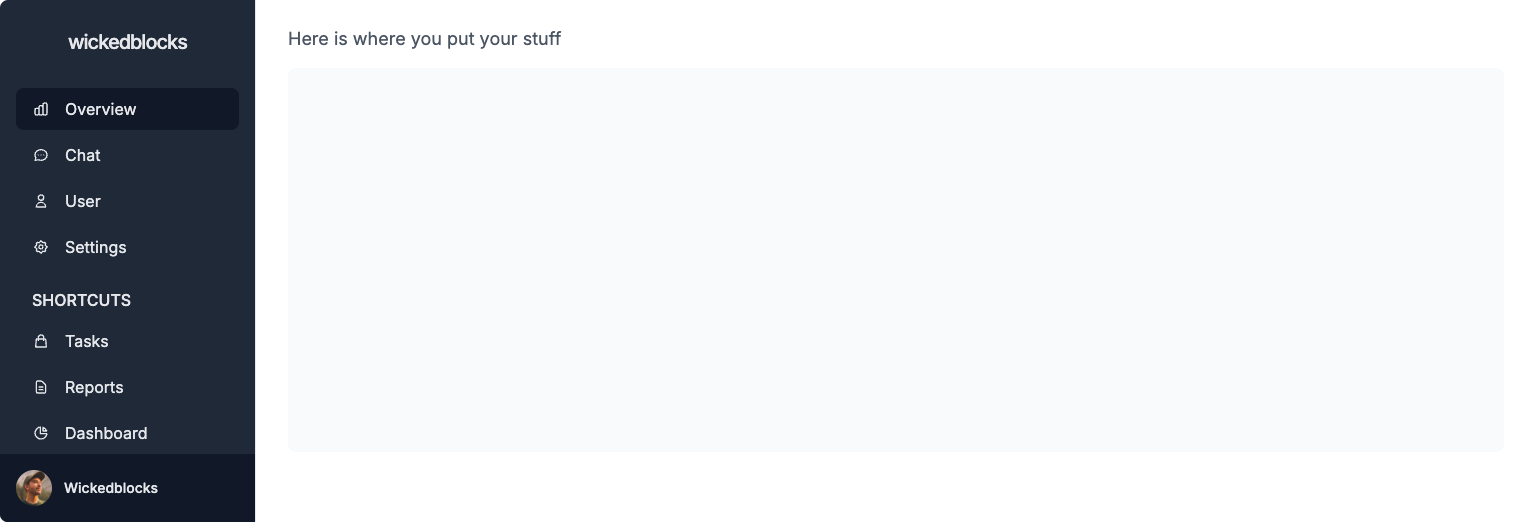Click the Wickedblocks profile name in footer

pyautogui.click(x=111, y=488)
